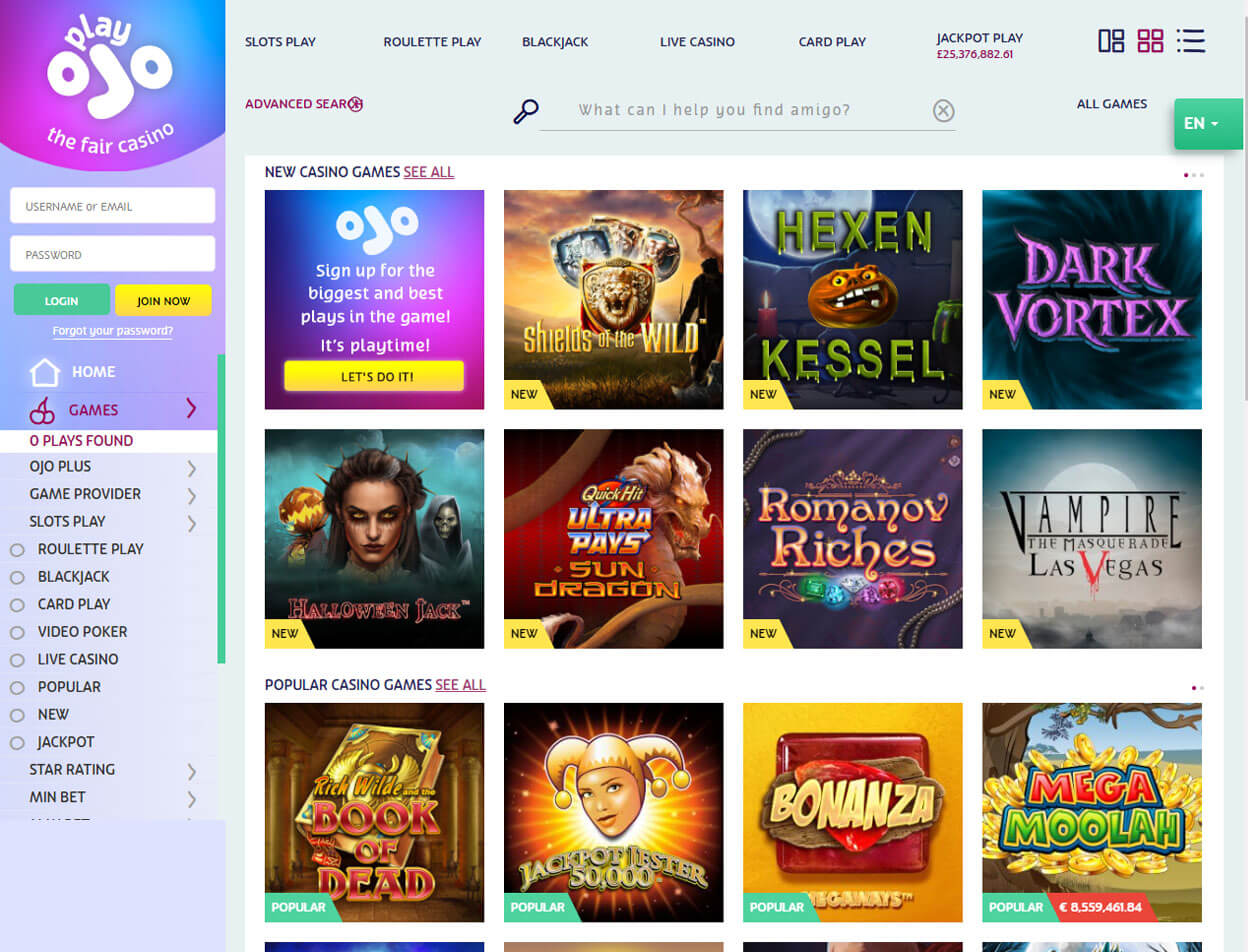Switch to list view icon

coord(1191,41)
